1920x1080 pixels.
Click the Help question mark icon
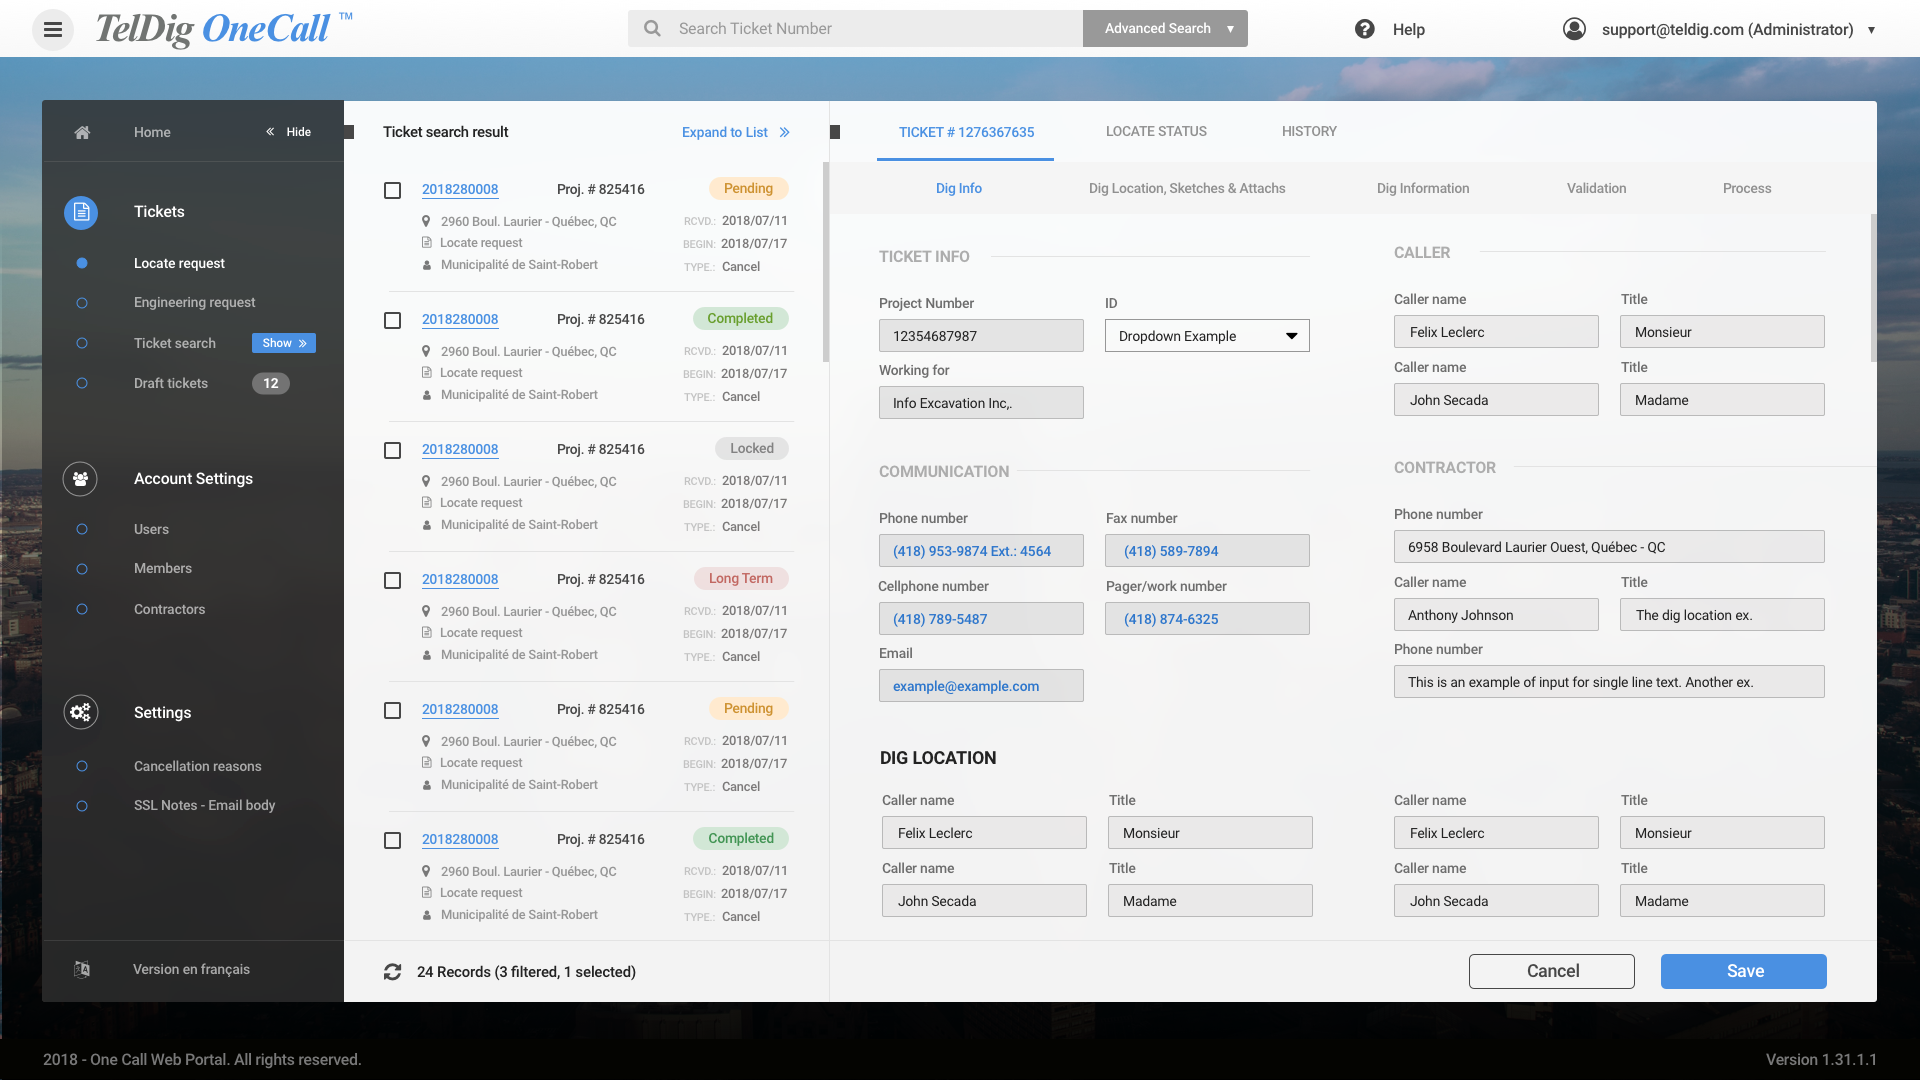coord(1364,29)
